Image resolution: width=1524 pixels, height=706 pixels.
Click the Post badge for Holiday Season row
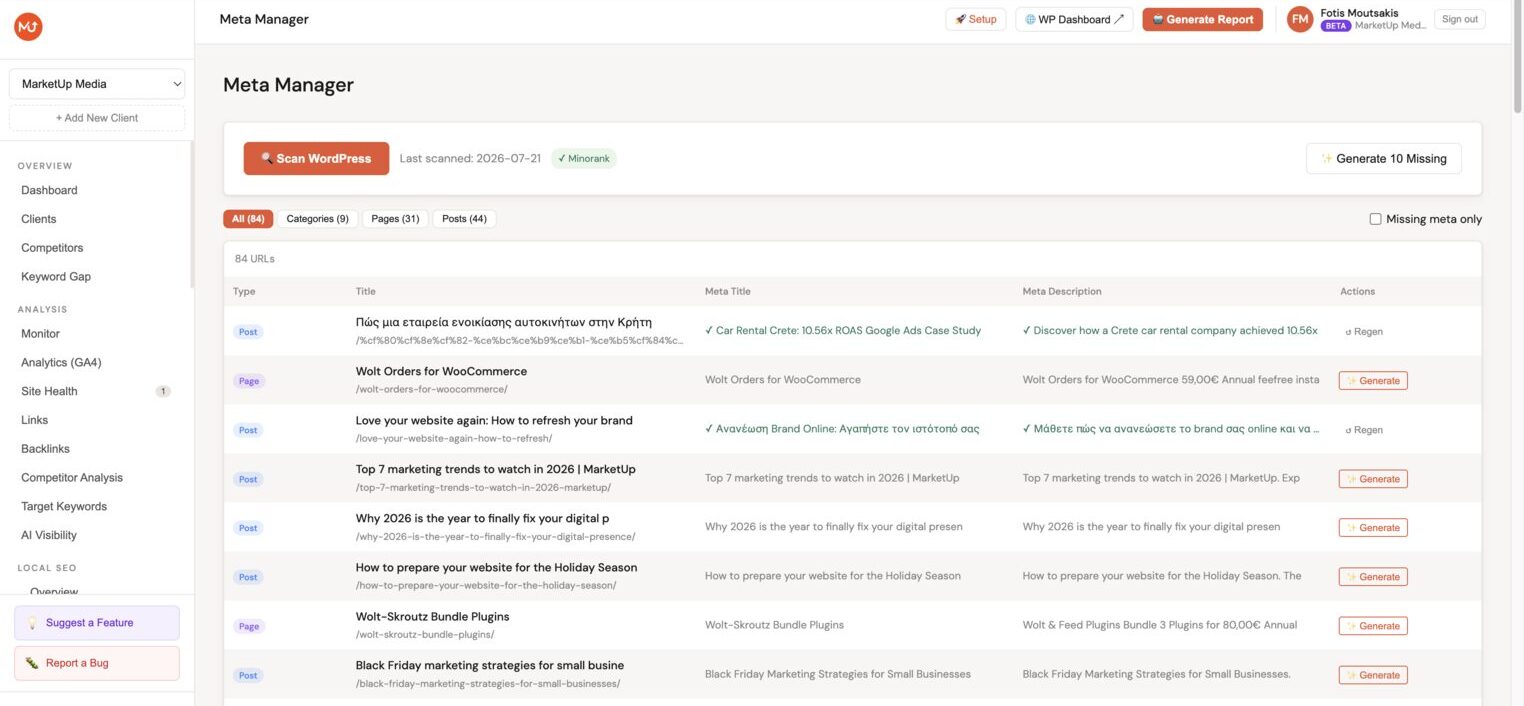click(x=248, y=577)
